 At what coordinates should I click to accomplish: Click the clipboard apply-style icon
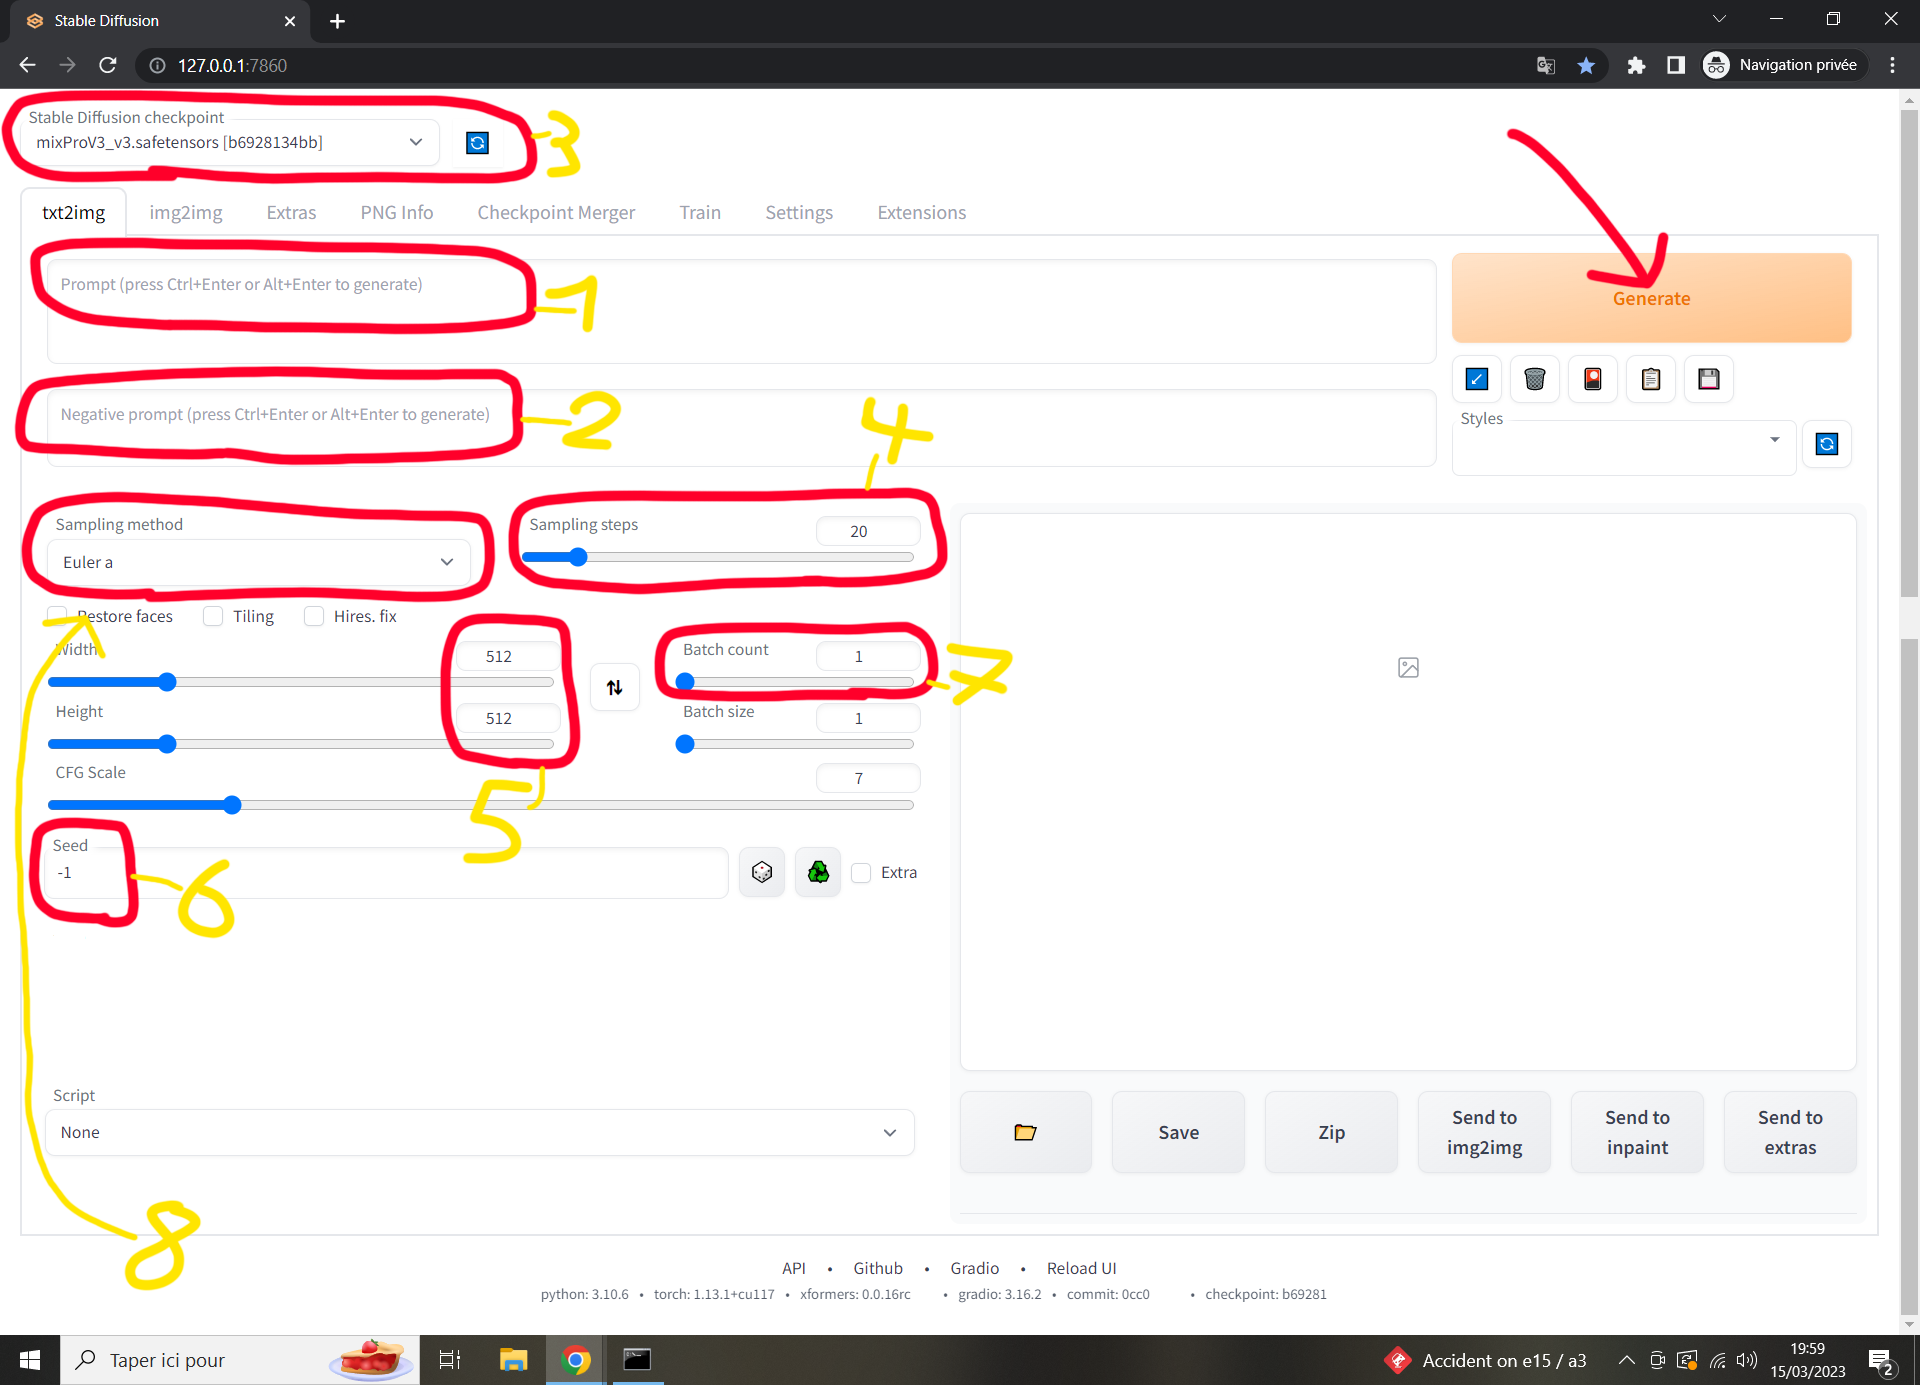pyautogui.click(x=1650, y=379)
